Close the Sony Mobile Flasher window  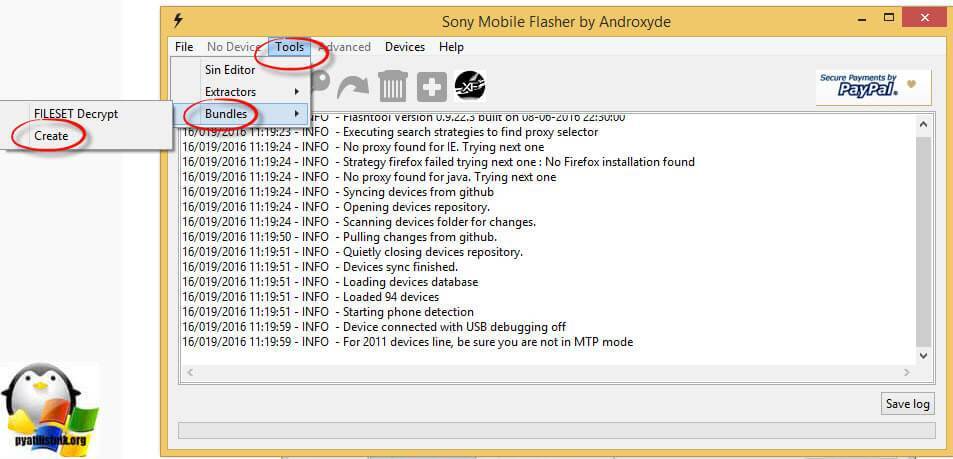click(926, 18)
